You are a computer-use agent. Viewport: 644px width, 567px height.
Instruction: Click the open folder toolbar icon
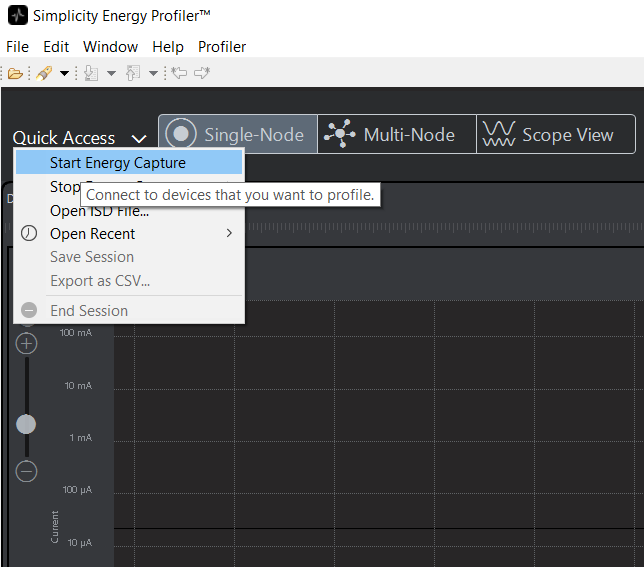pyautogui.click(x=15, y=73)
